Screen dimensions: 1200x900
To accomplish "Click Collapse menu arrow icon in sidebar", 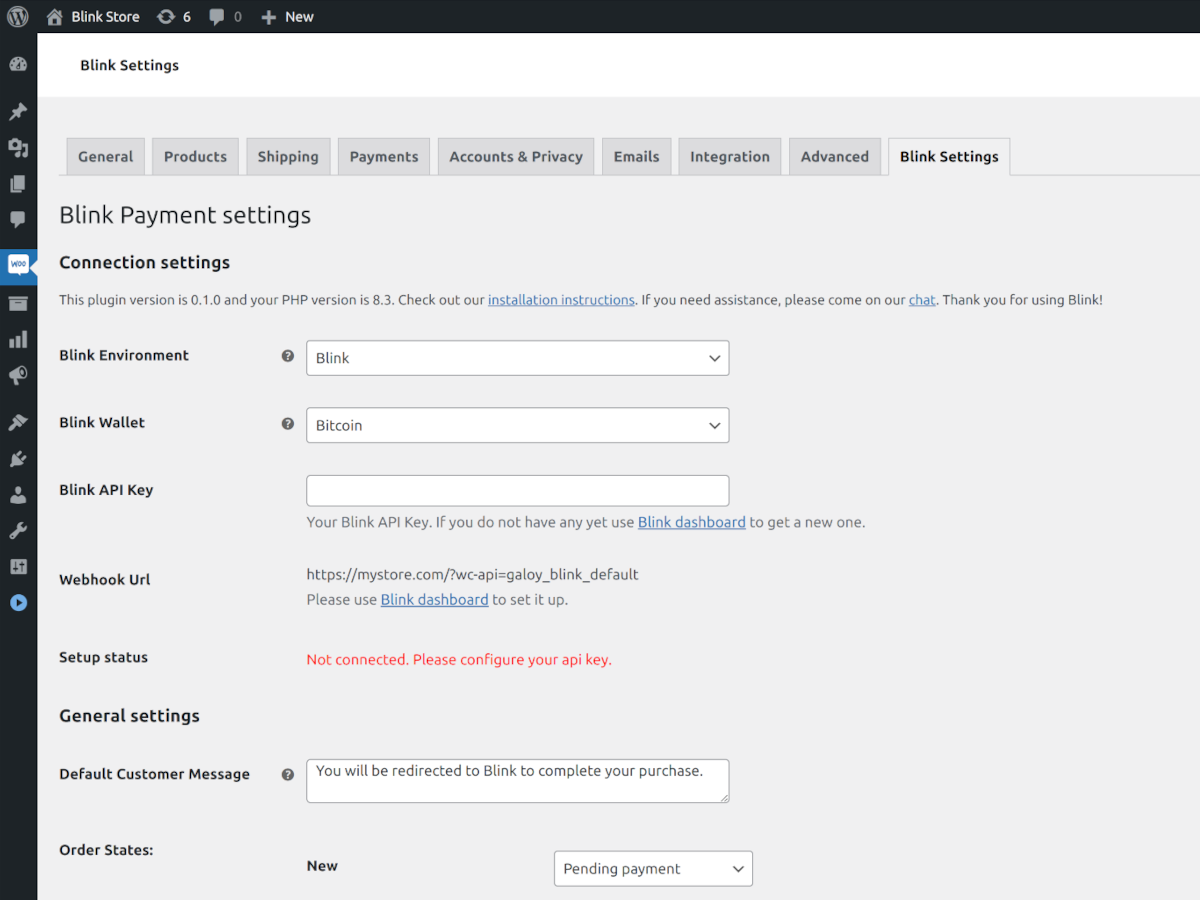I will pos(18,603).
